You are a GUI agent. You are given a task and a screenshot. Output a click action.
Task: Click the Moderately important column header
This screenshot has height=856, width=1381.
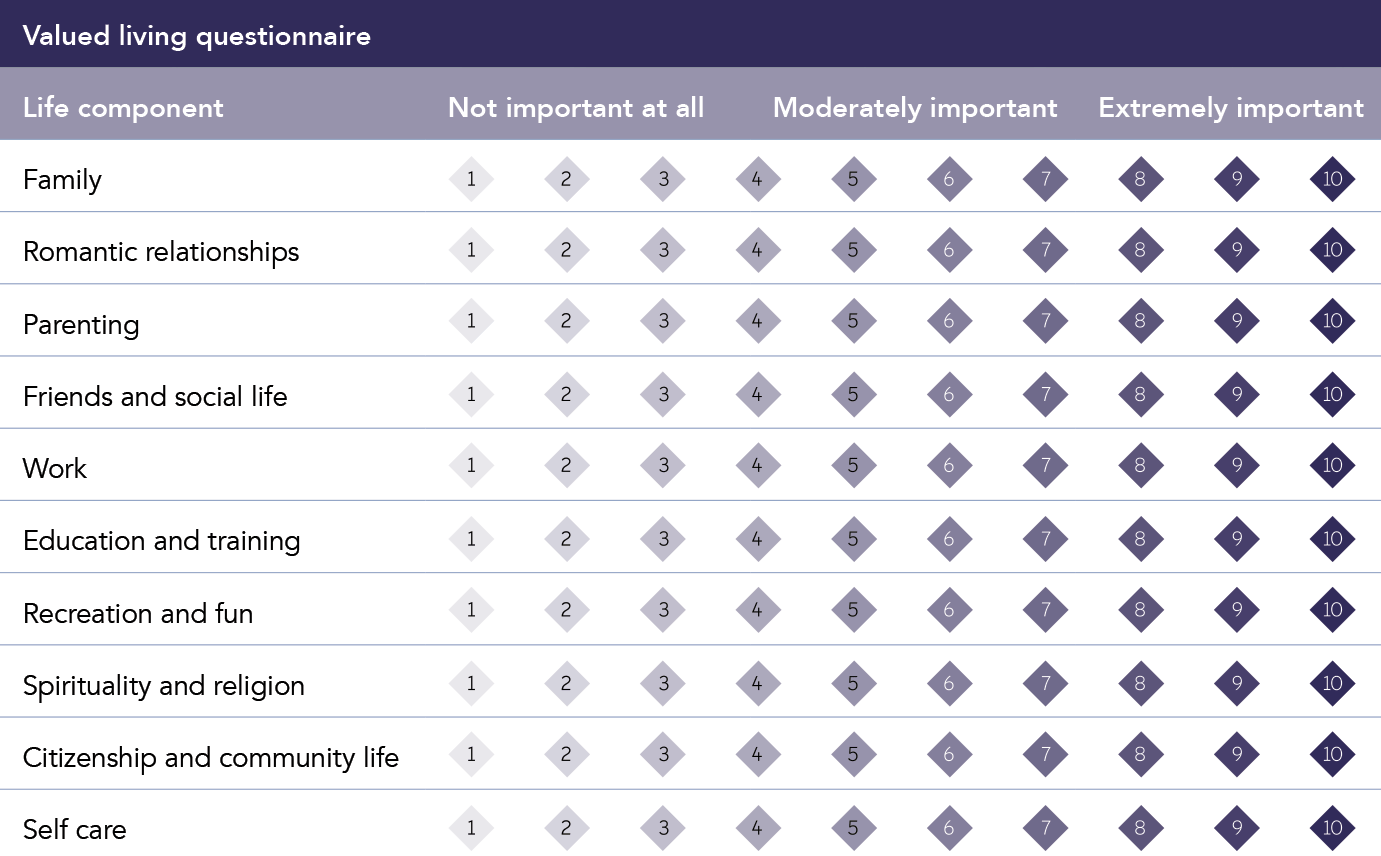pyautogui.click(x=915, y=108)
